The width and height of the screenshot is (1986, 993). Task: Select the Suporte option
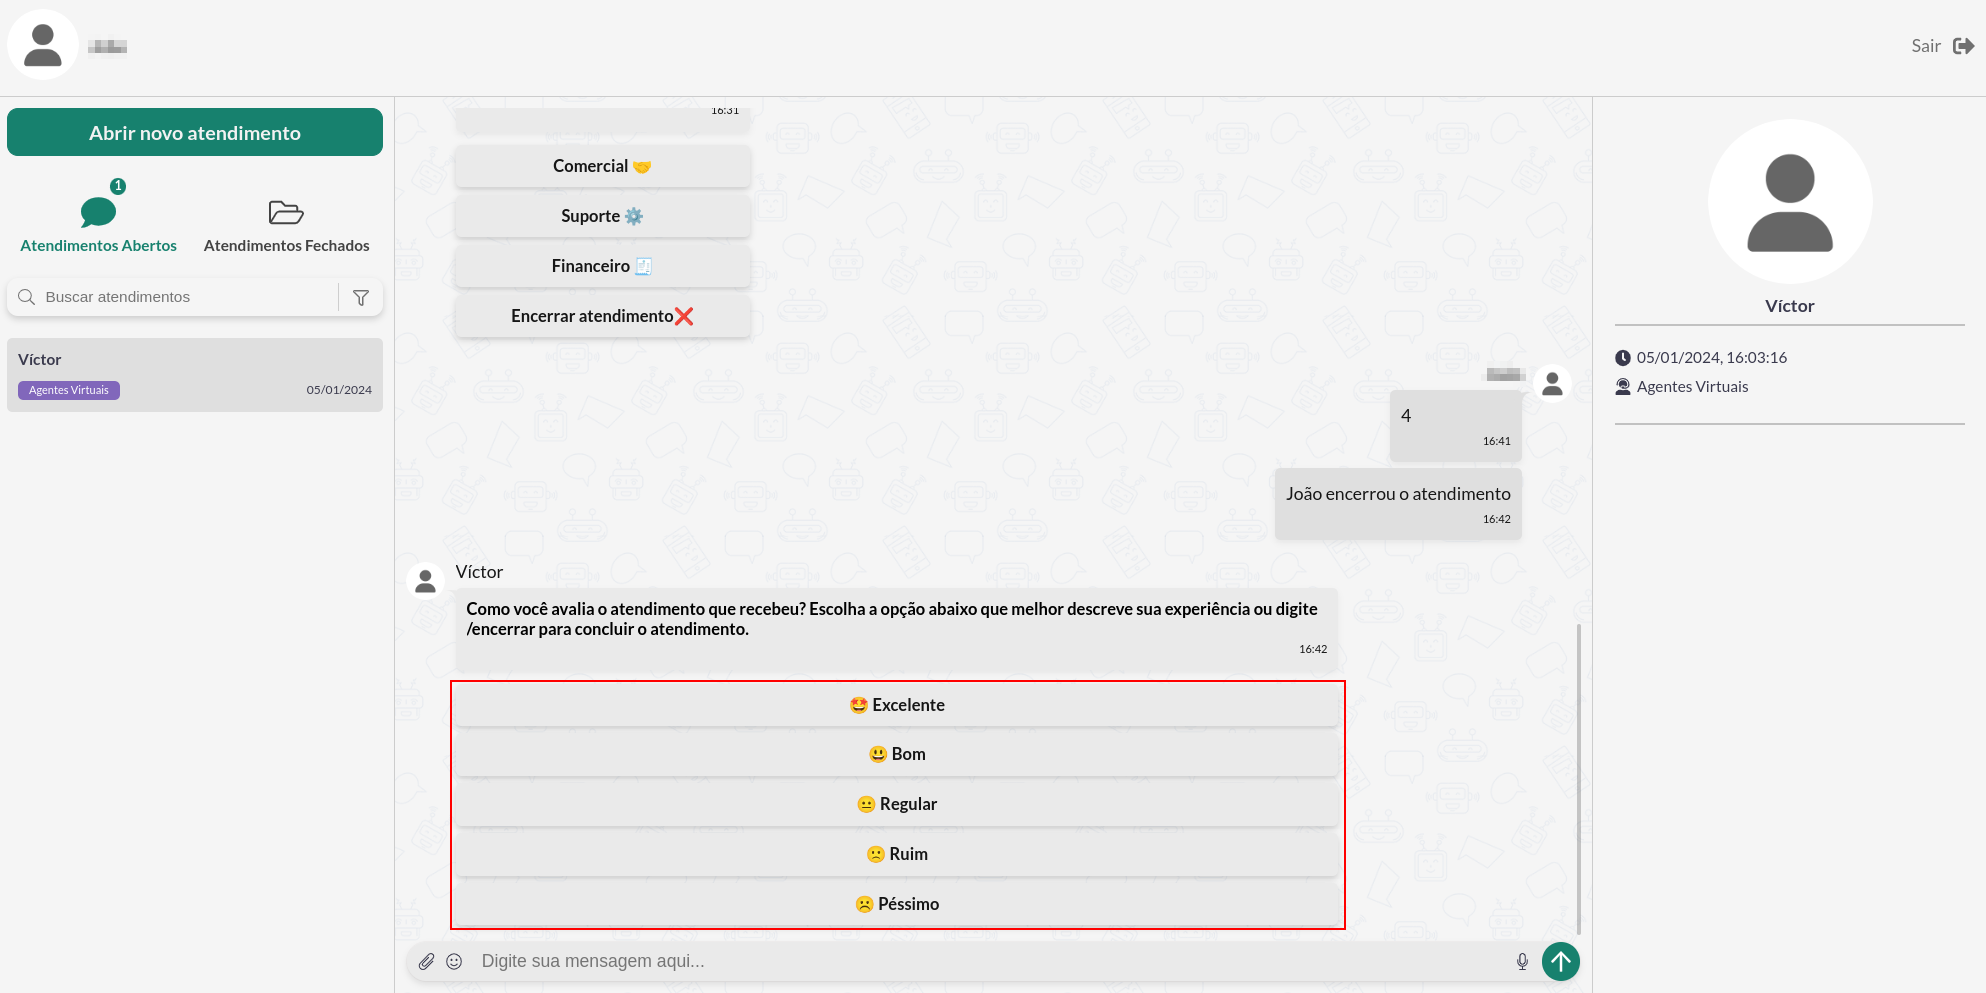pyautogui.click(x=603, y=216)
